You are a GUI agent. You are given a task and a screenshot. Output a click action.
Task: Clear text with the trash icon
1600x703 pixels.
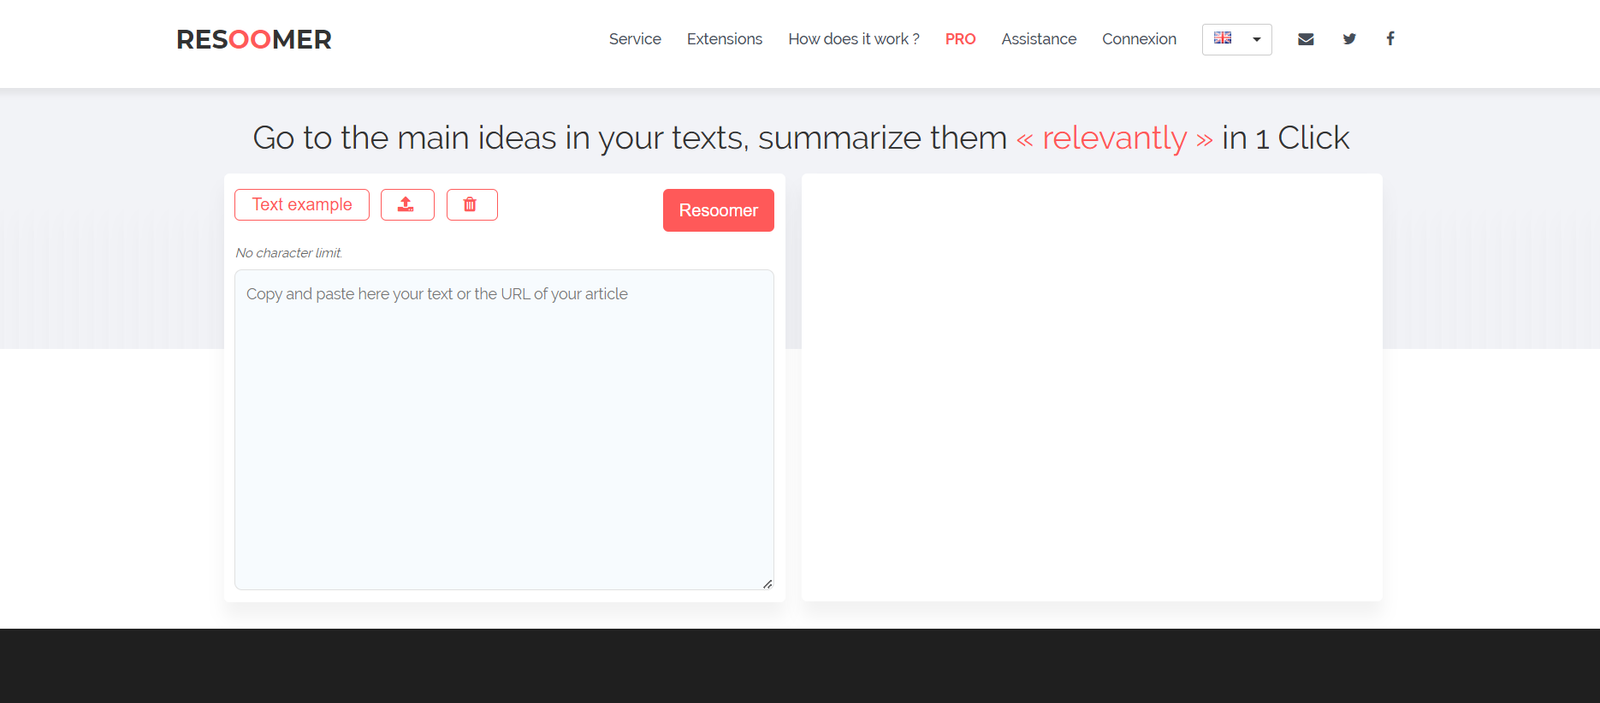click(x=471, y=205)
